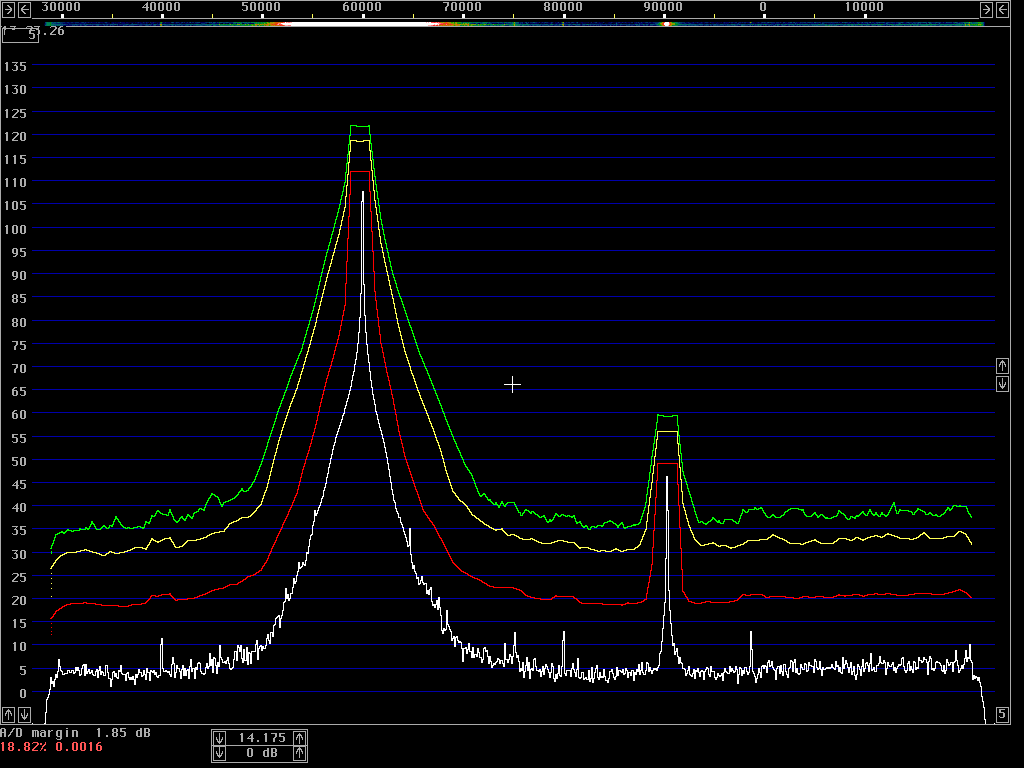Click the right arrow button beside the 30000 label

point(8,9)
